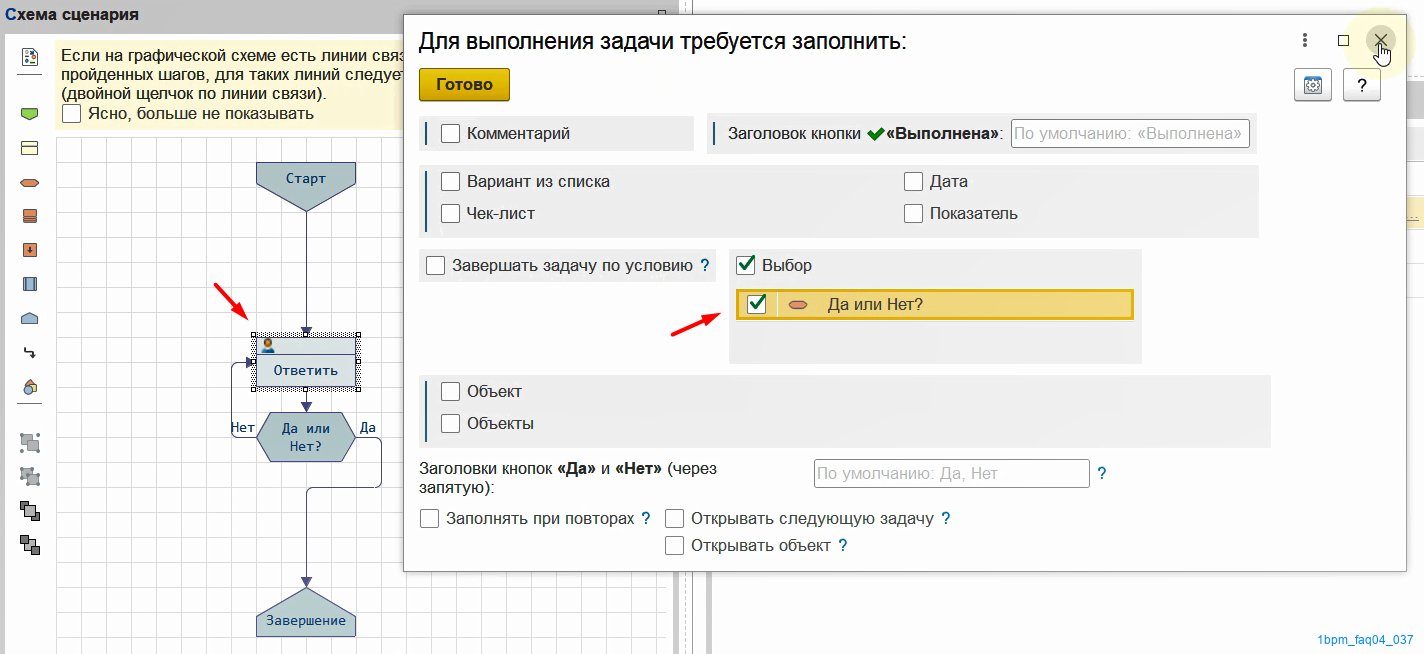This screenshot has height=654, width=1424.
Task: Click the second ungroup icon with handles
Action: [x=30, y=476]
